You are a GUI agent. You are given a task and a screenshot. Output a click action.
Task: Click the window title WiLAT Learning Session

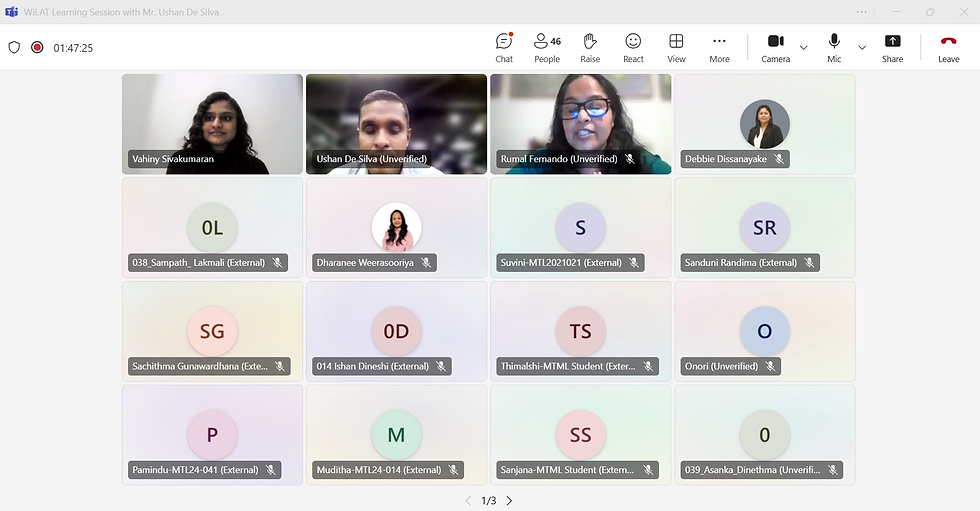pos(121,12)
